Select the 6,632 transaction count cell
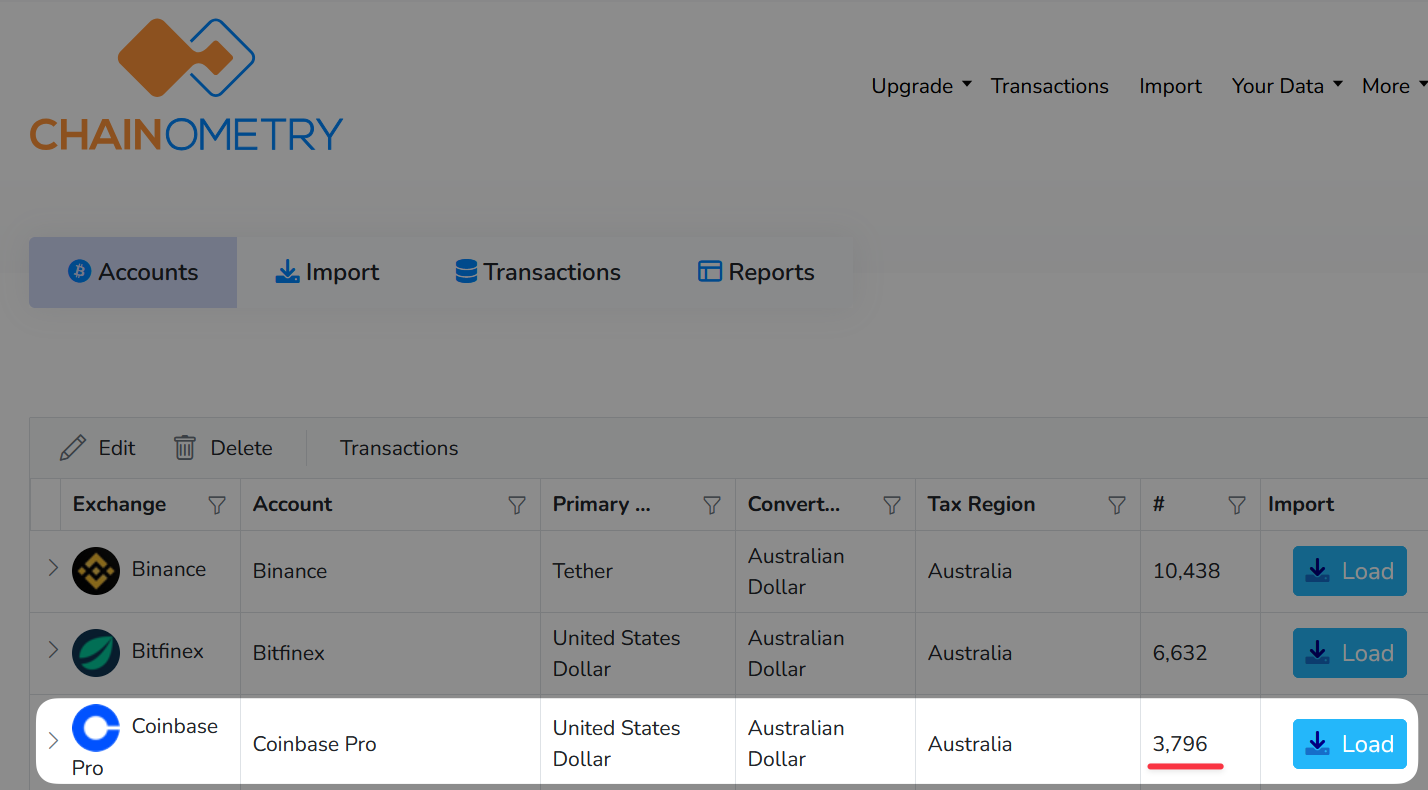The width and height of the screenshot is (1428, 790). pyautogui.click(x=1200, y=653)
